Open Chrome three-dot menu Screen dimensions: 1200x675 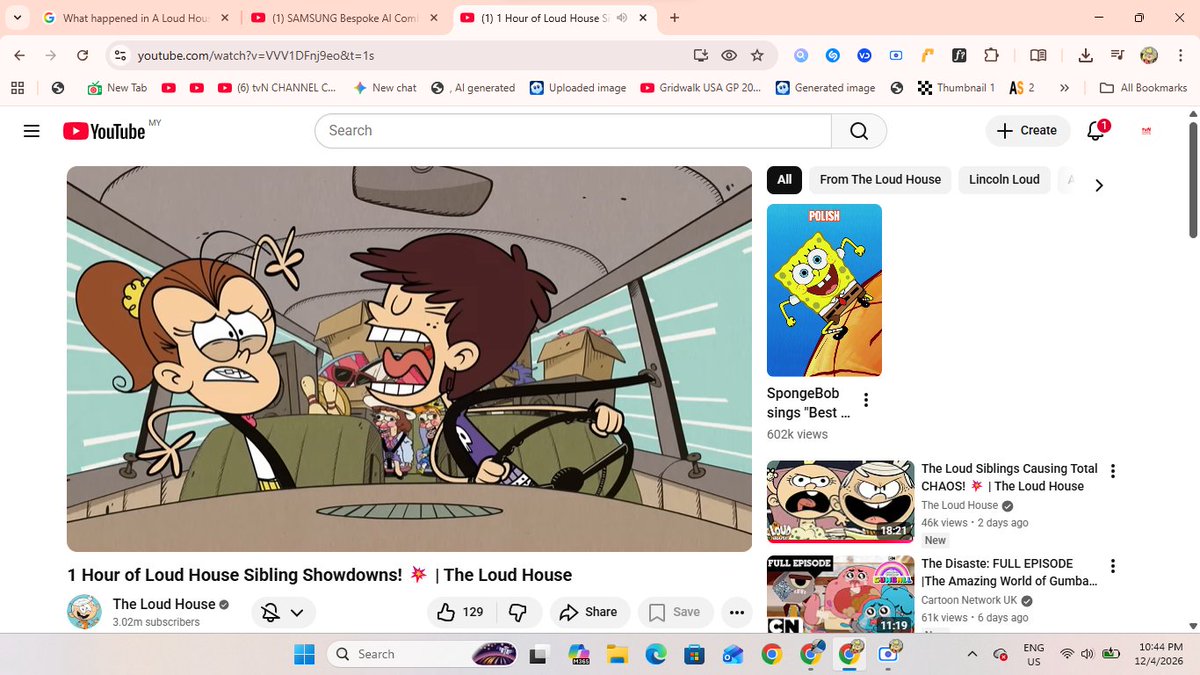point(1180,56)
